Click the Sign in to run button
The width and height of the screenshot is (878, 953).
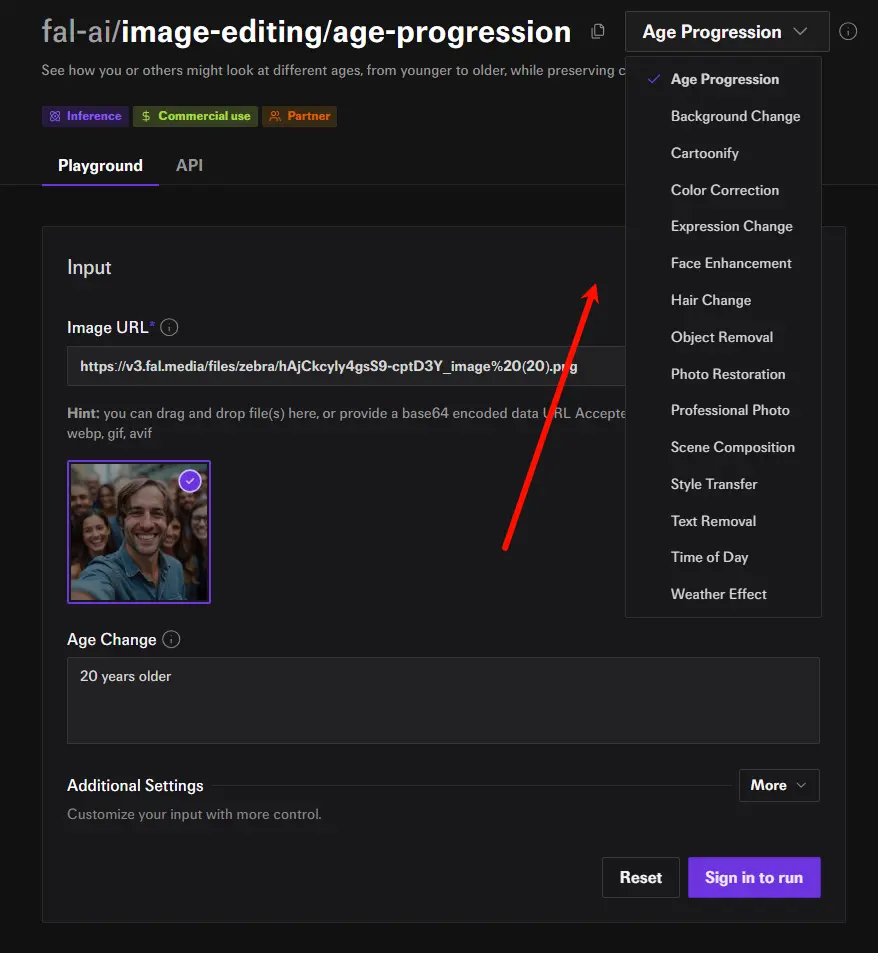(x=753, y=877)
